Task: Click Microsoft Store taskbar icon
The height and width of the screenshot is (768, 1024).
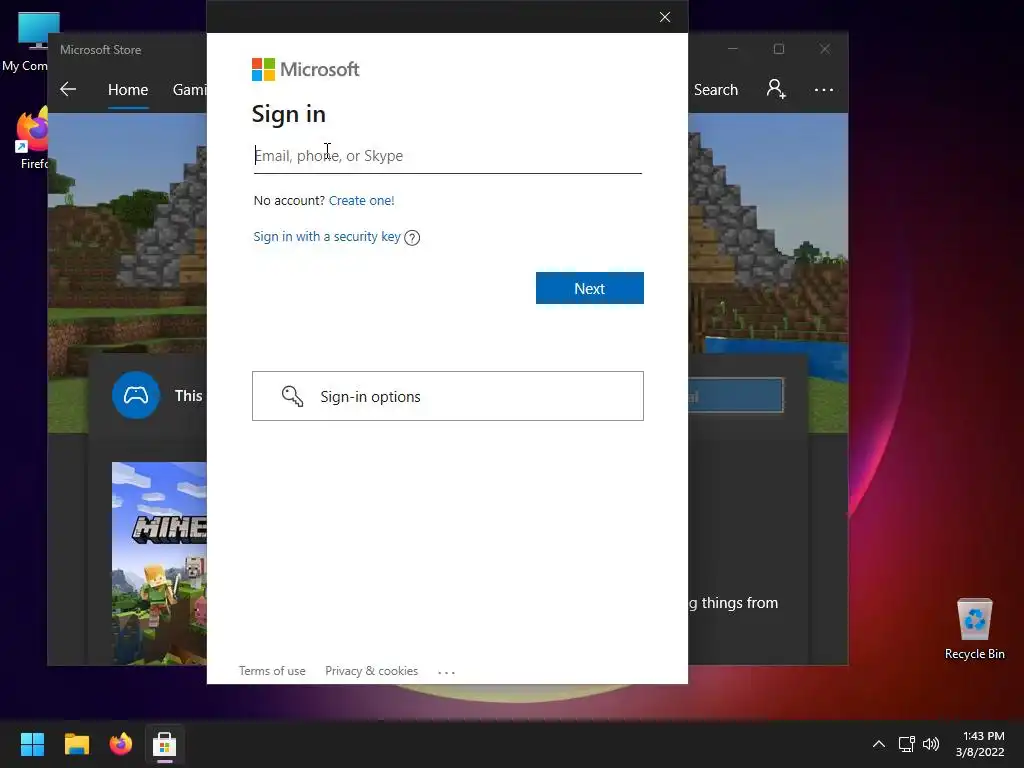Action: point(165,744)
